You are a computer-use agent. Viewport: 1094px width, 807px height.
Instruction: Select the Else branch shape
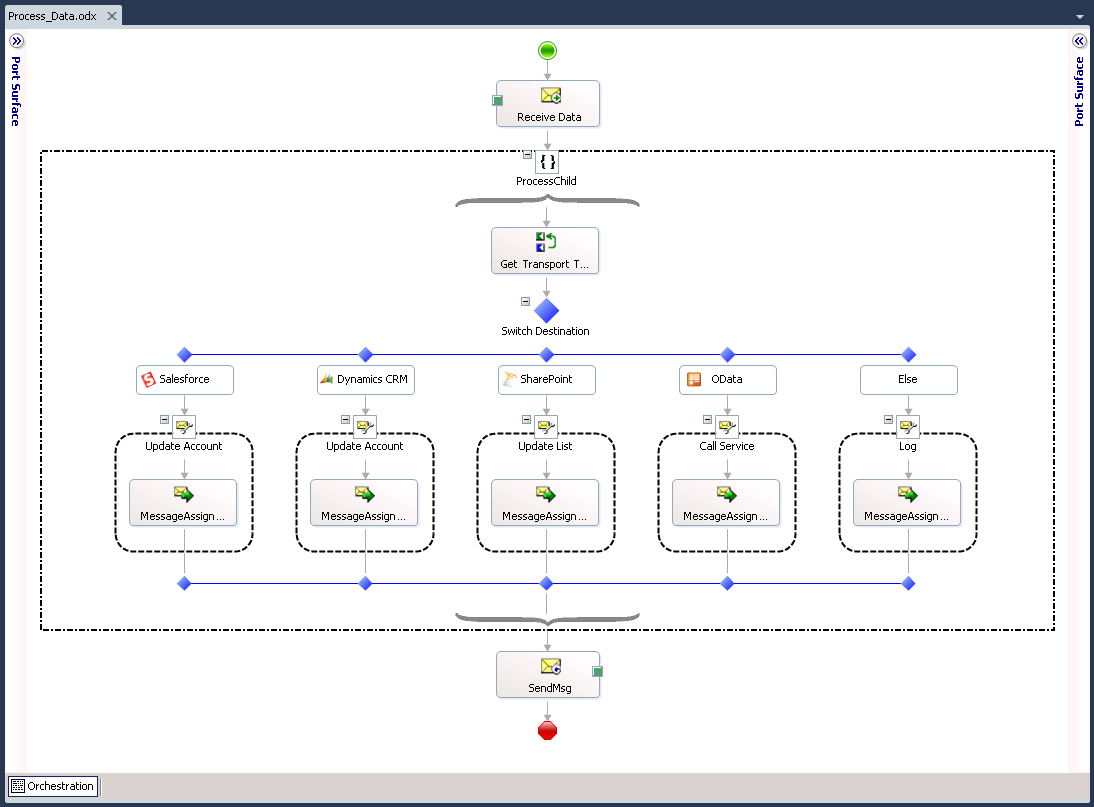tap(908, 379)
